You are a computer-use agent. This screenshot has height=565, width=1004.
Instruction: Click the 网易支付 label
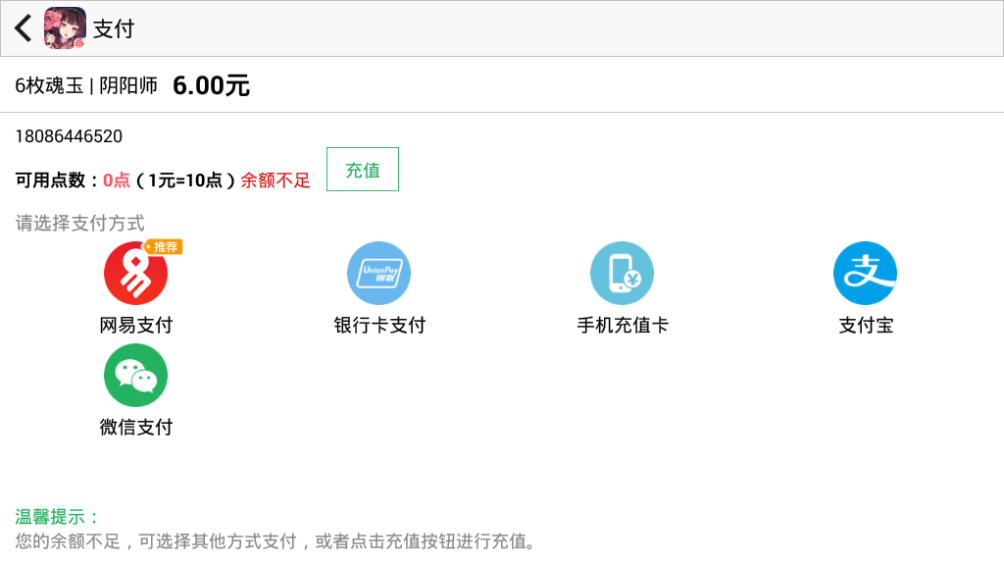136,325
